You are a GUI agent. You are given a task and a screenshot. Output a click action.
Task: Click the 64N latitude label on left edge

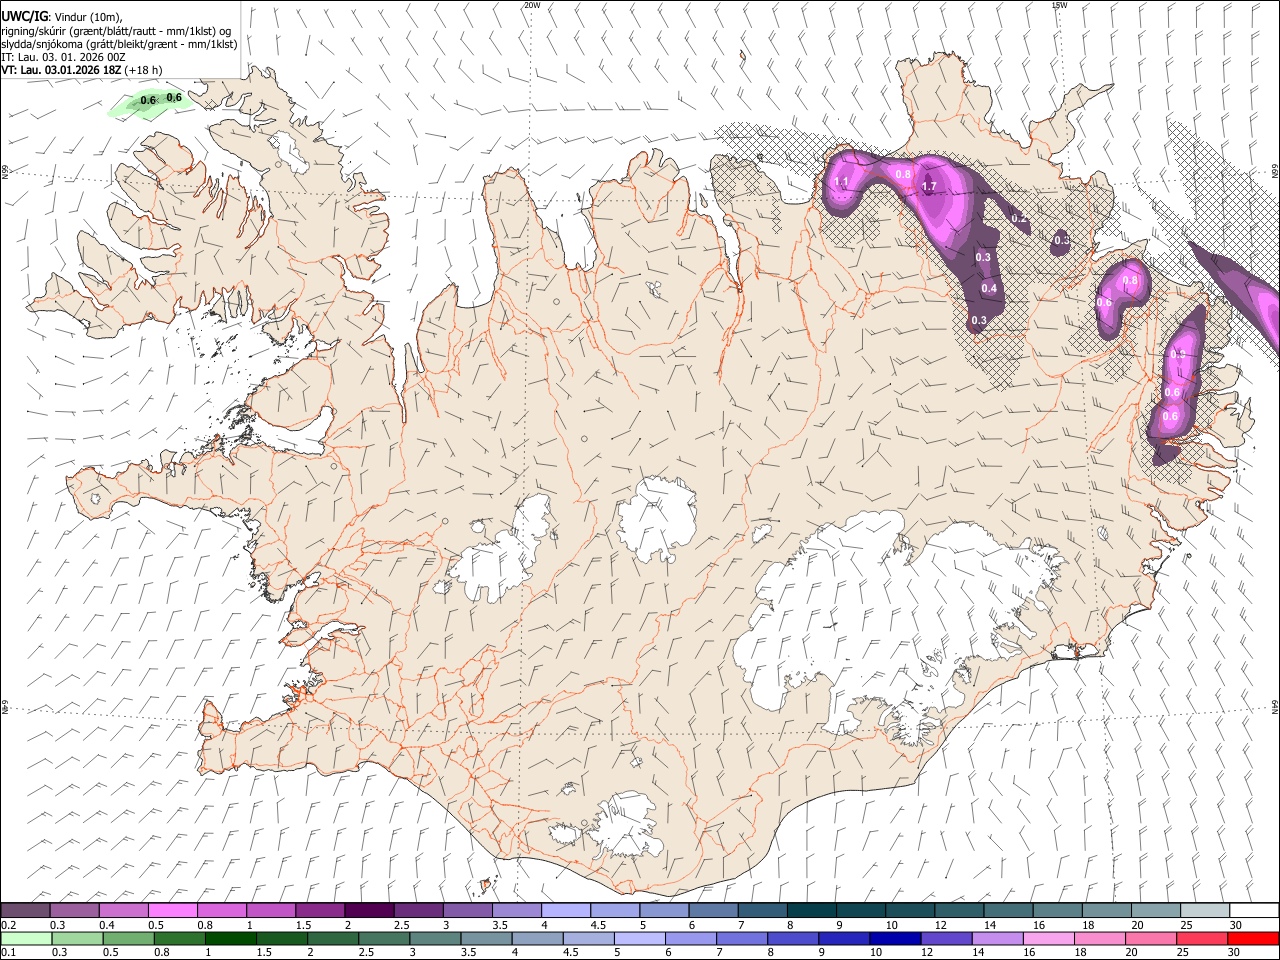pyautogui.click(x=5, y=707)
